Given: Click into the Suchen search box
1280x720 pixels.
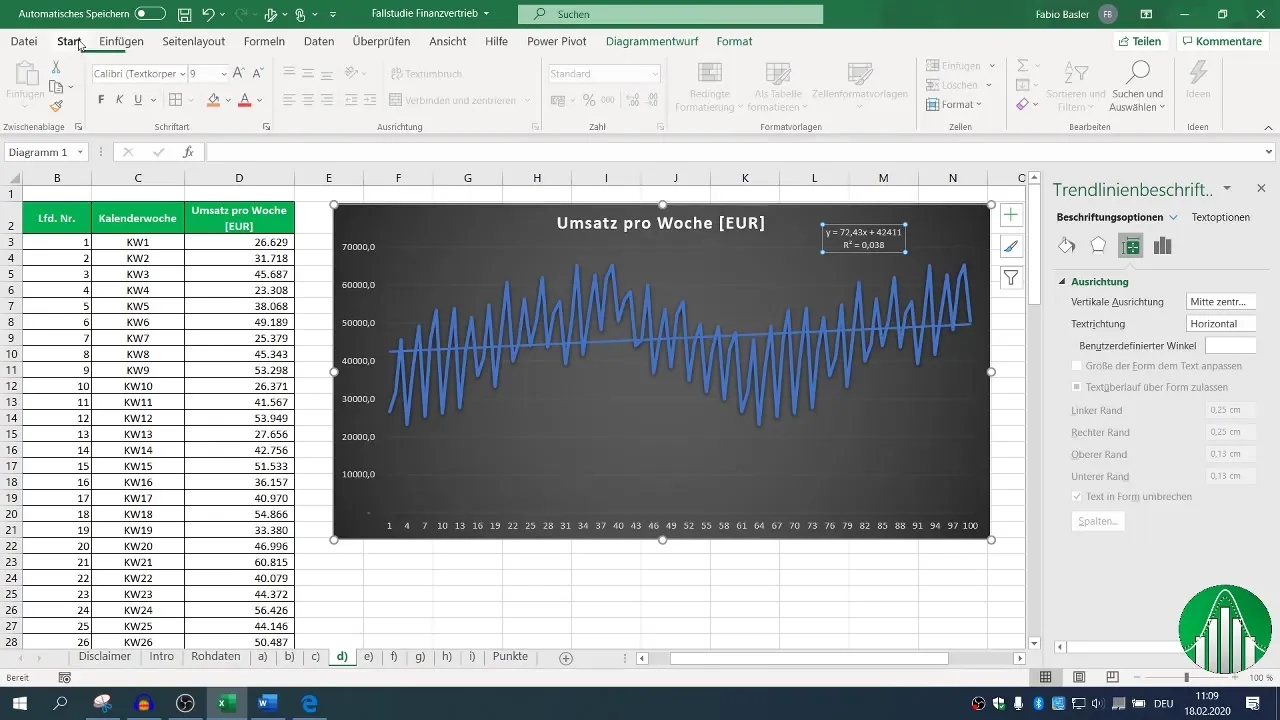Looking at the screenshot, I should coord(670,14).
